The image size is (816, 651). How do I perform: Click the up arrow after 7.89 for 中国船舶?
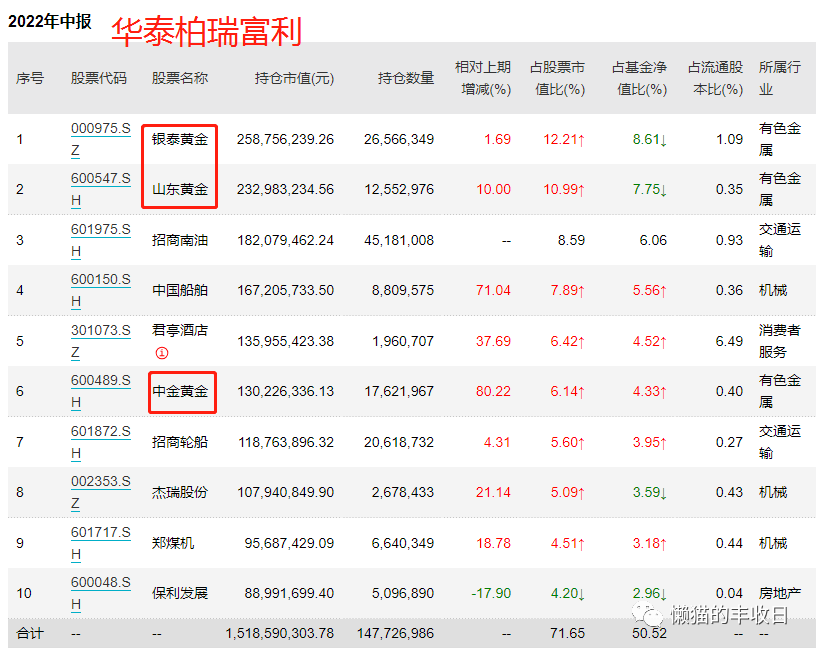point(583,291)
